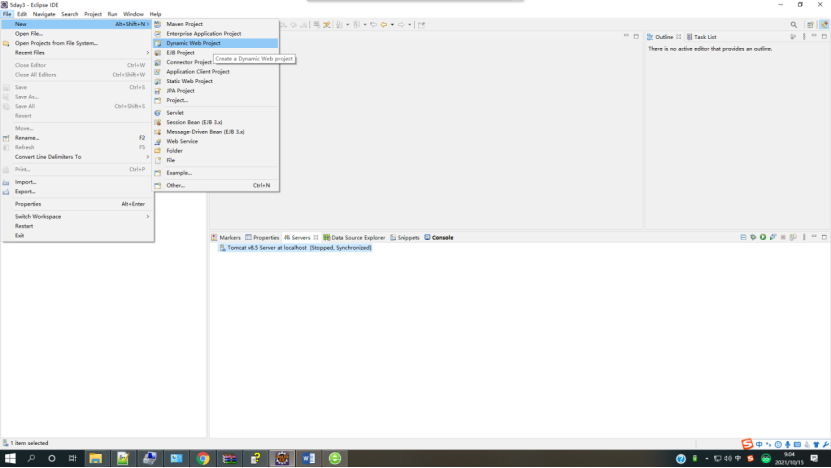Select Static Web Project entry
Image resolution: width=831 pixels, height=468 pixels.
(215, 81)
